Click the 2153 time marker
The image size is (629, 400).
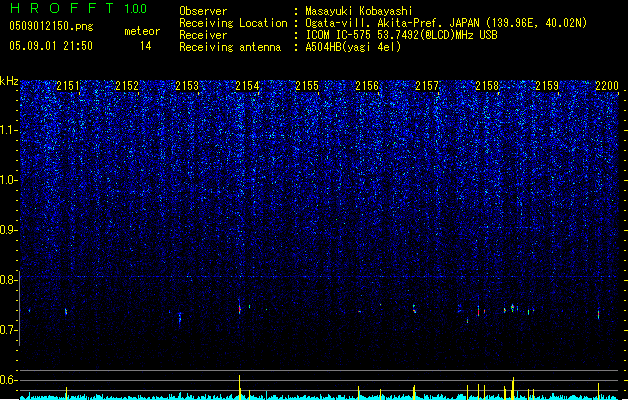pos(187,86)
